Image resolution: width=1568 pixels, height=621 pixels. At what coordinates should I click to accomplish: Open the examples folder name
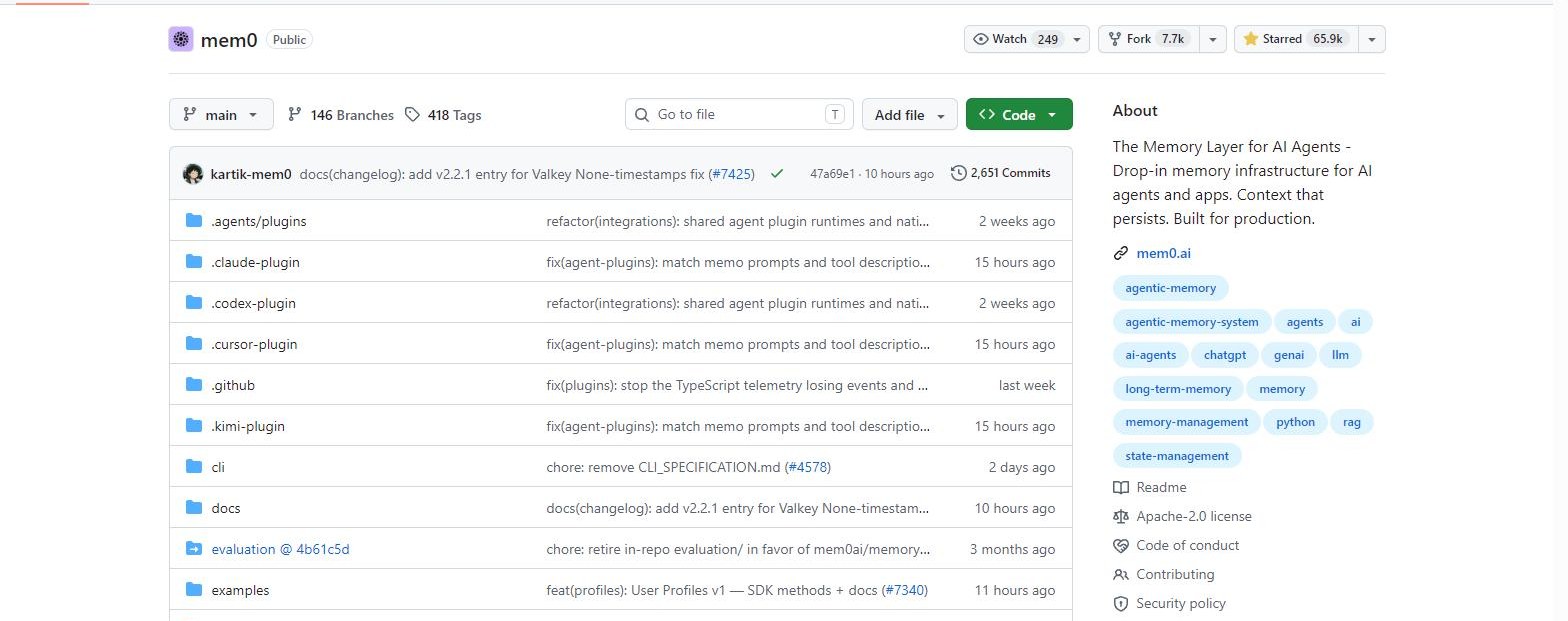tap(240, 590)
